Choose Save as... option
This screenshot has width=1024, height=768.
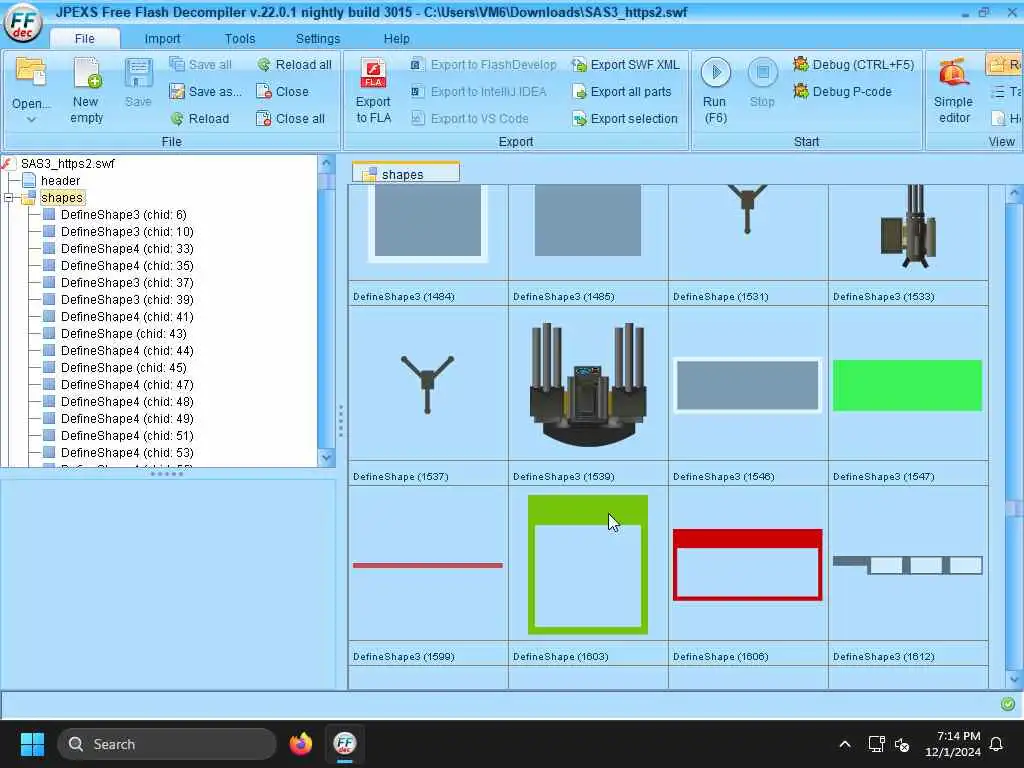[205, 91]
